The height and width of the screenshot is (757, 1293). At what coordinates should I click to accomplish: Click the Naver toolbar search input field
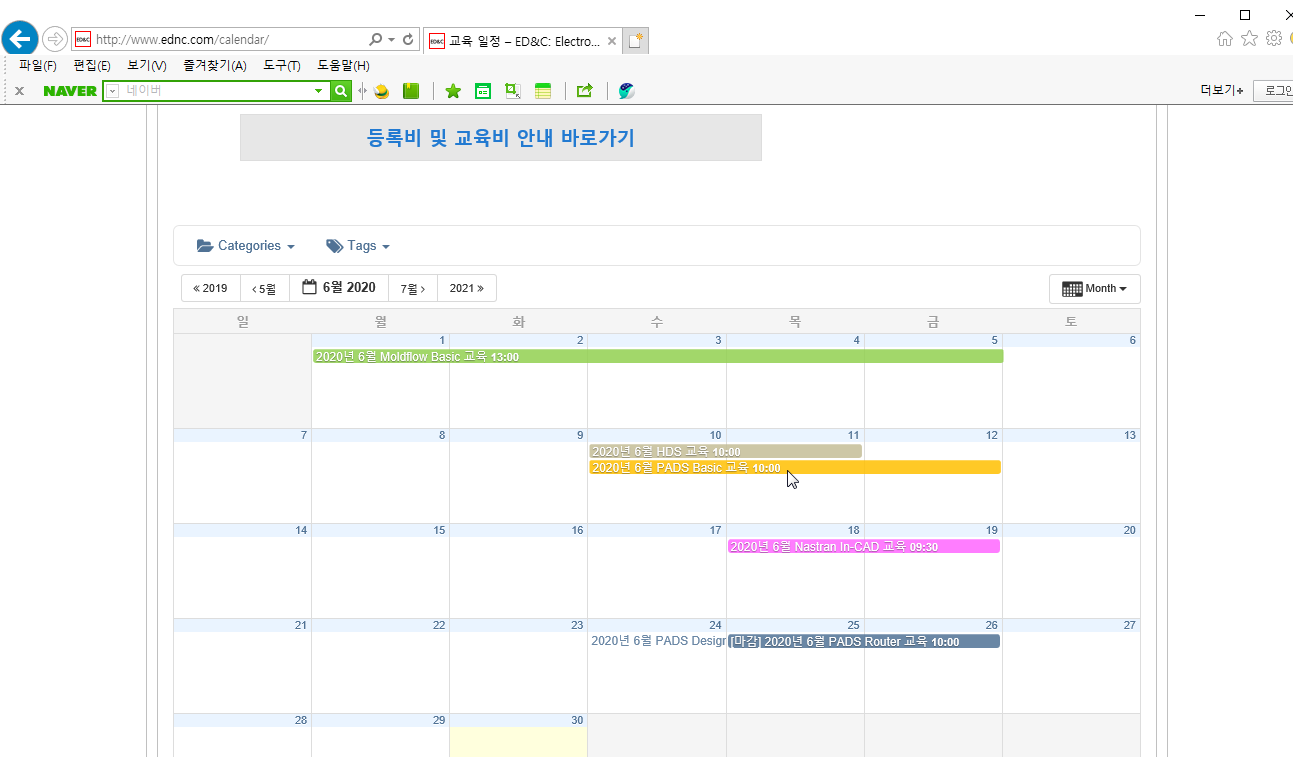click(217, 91)
